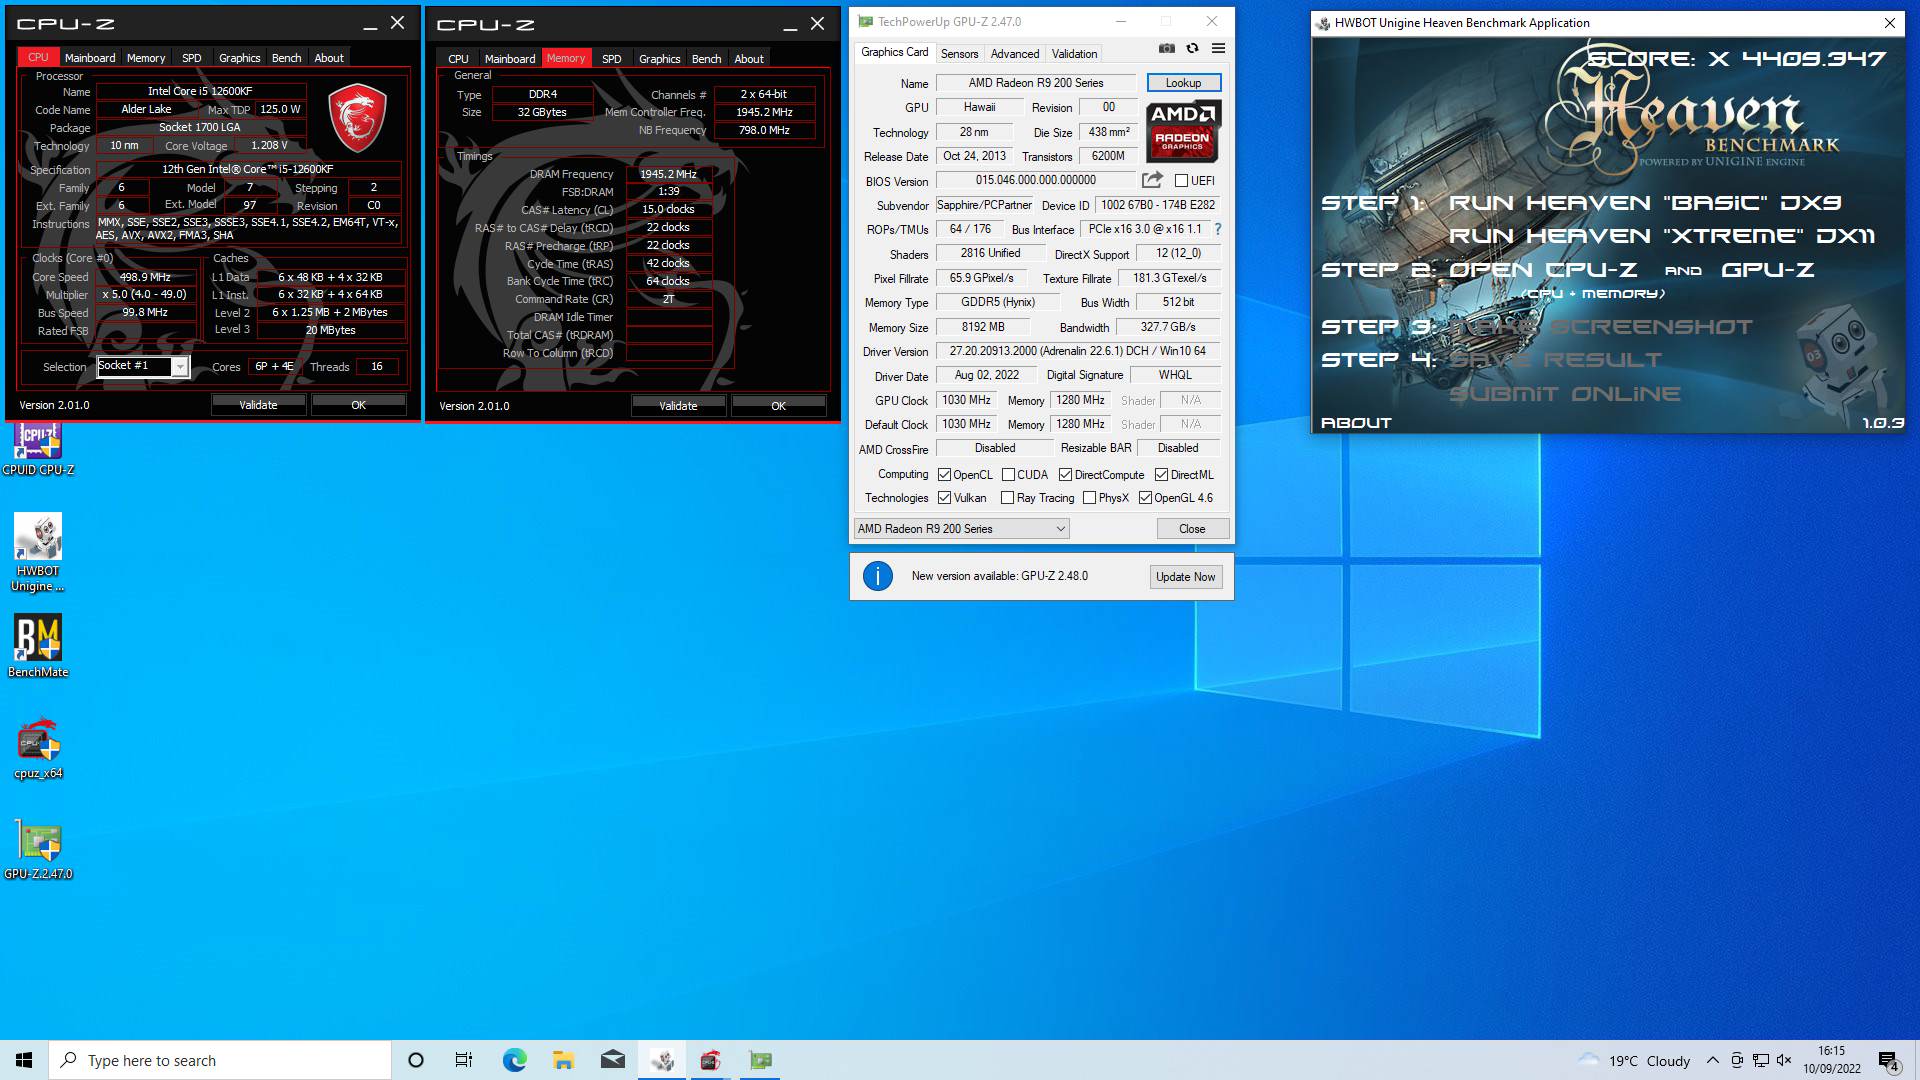Open the notification center icon
This screenshot has width=1920, height=1080.
(x=1888, y=1060)
